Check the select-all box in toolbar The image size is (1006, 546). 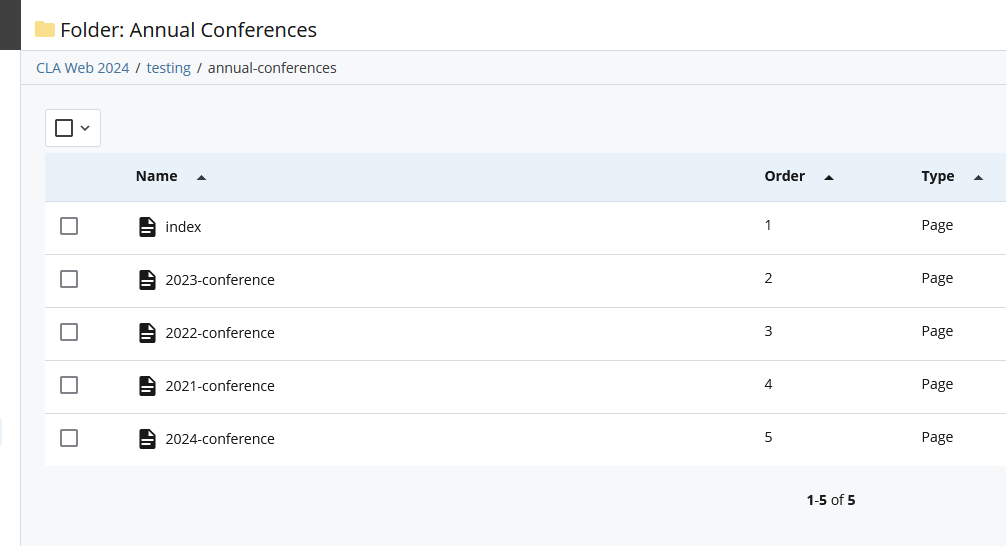coord(64,128)
